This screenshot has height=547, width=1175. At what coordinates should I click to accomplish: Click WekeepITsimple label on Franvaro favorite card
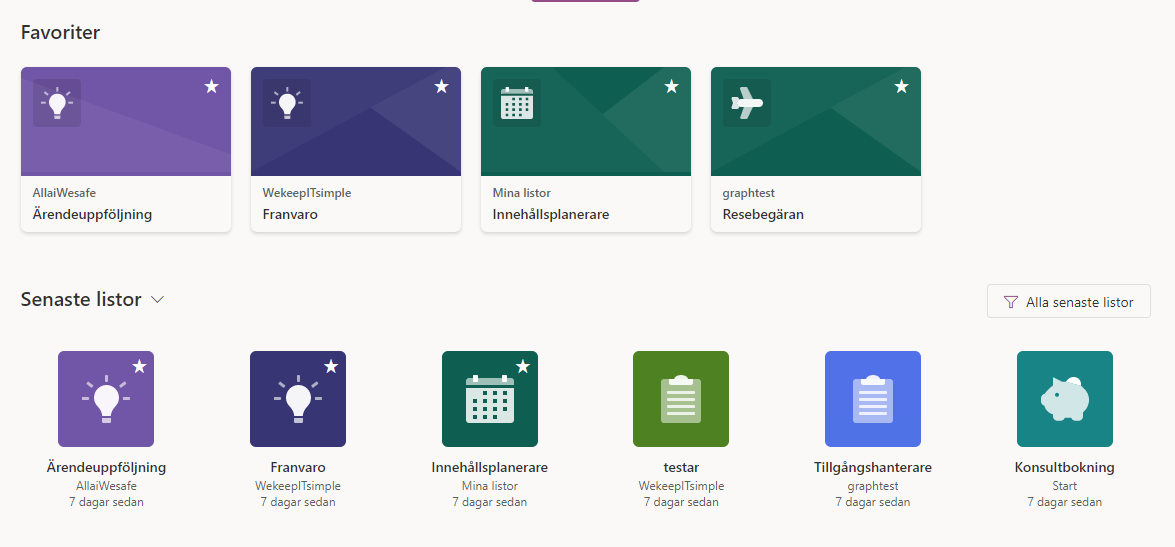[x=306, y=193]
